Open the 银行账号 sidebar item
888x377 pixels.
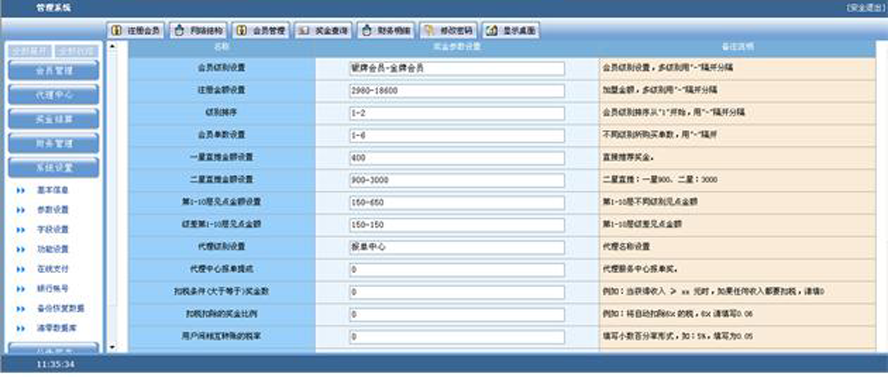(53, 289)
